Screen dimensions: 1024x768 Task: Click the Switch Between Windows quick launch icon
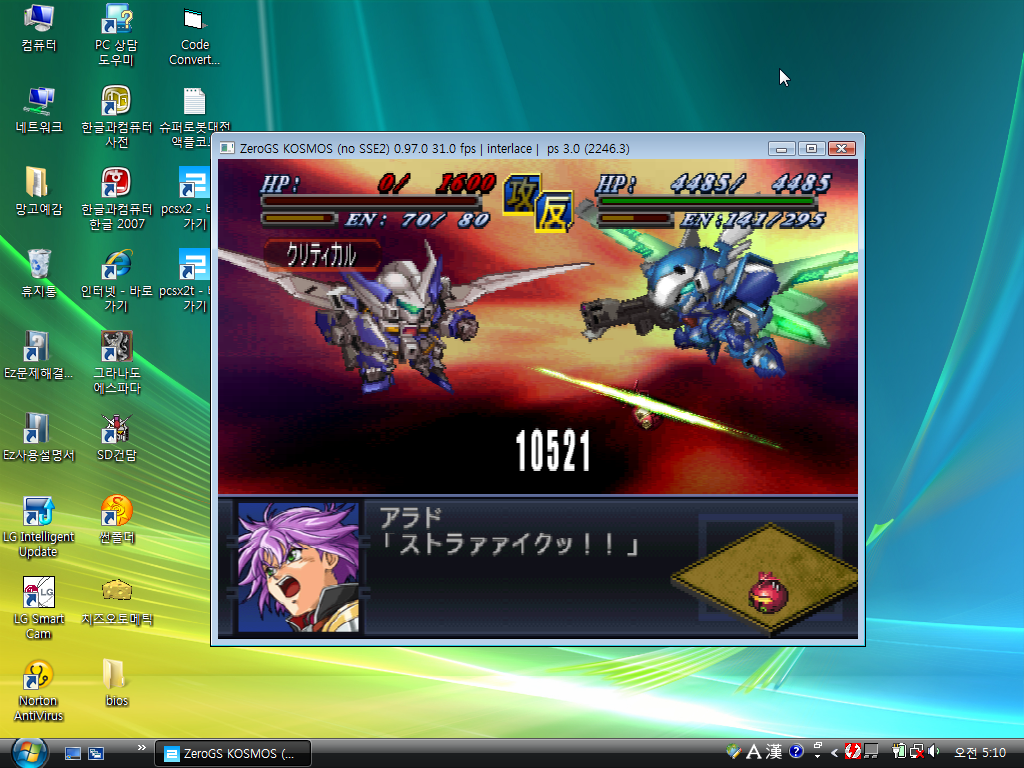pyautogui.click(x=96, y=754)
